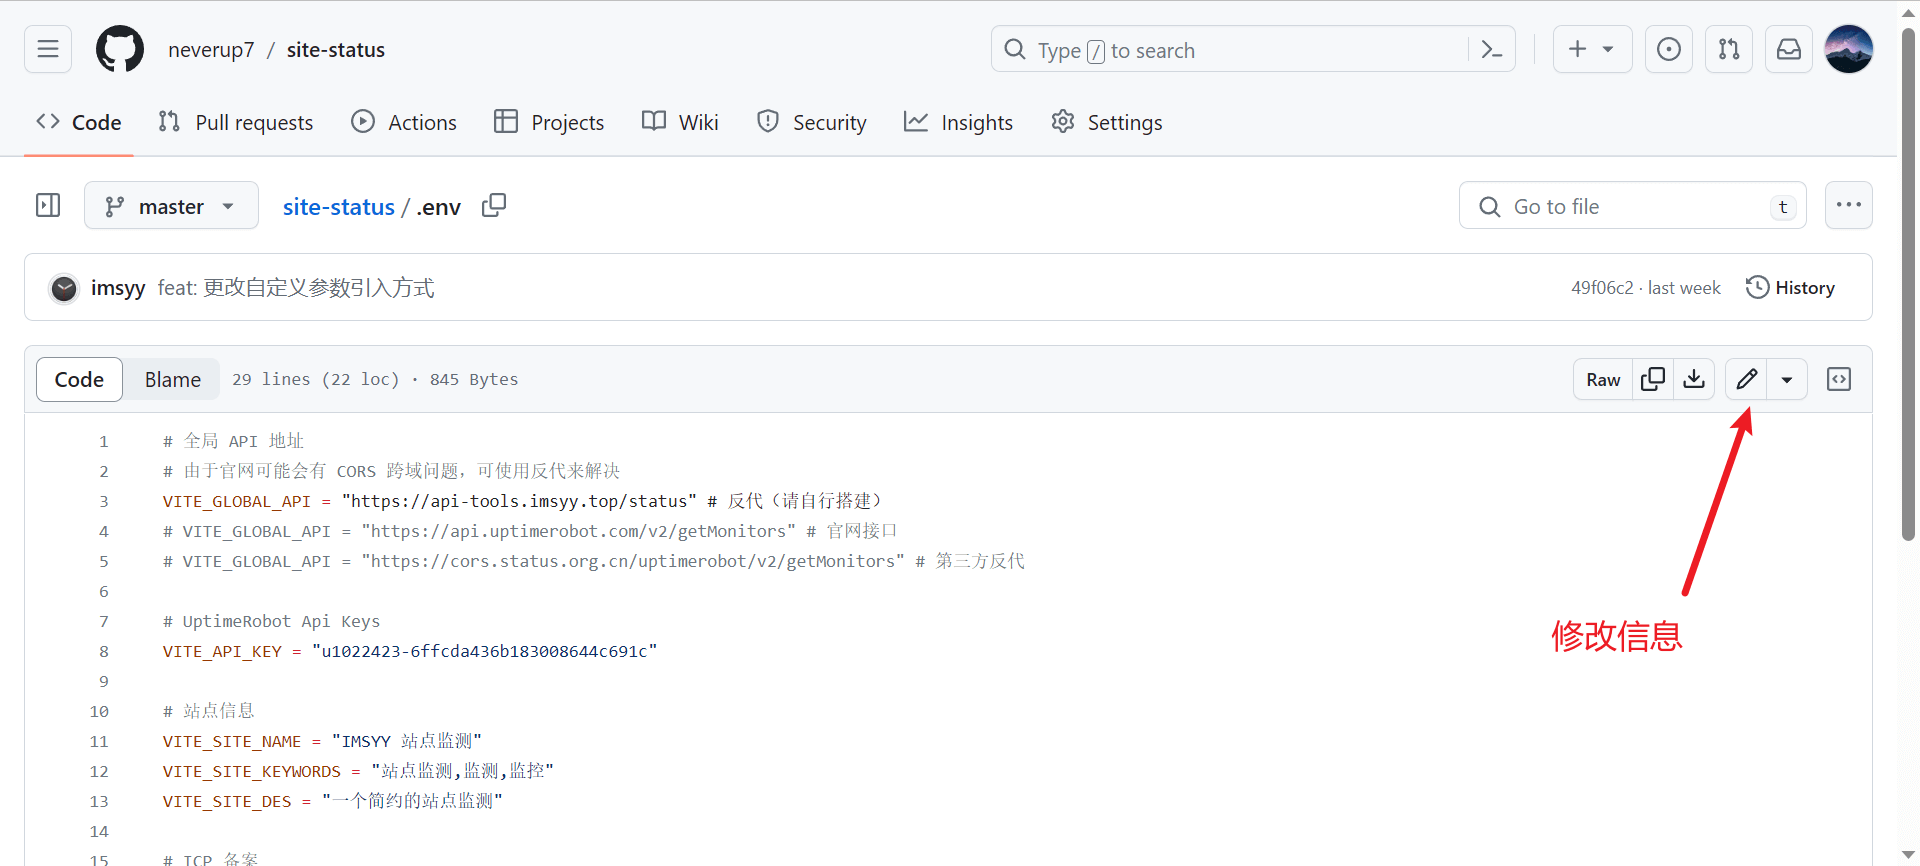Copy the file path next to .env
Image resolution: width=1920 pixels, height=866 pixels.
(494, 206)
